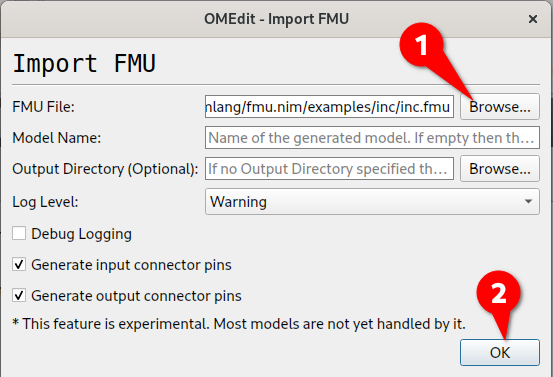Screen dimensions: 553x377
Task: Click the 'Generate input connector pins' label text
Action: coord(131,265)
